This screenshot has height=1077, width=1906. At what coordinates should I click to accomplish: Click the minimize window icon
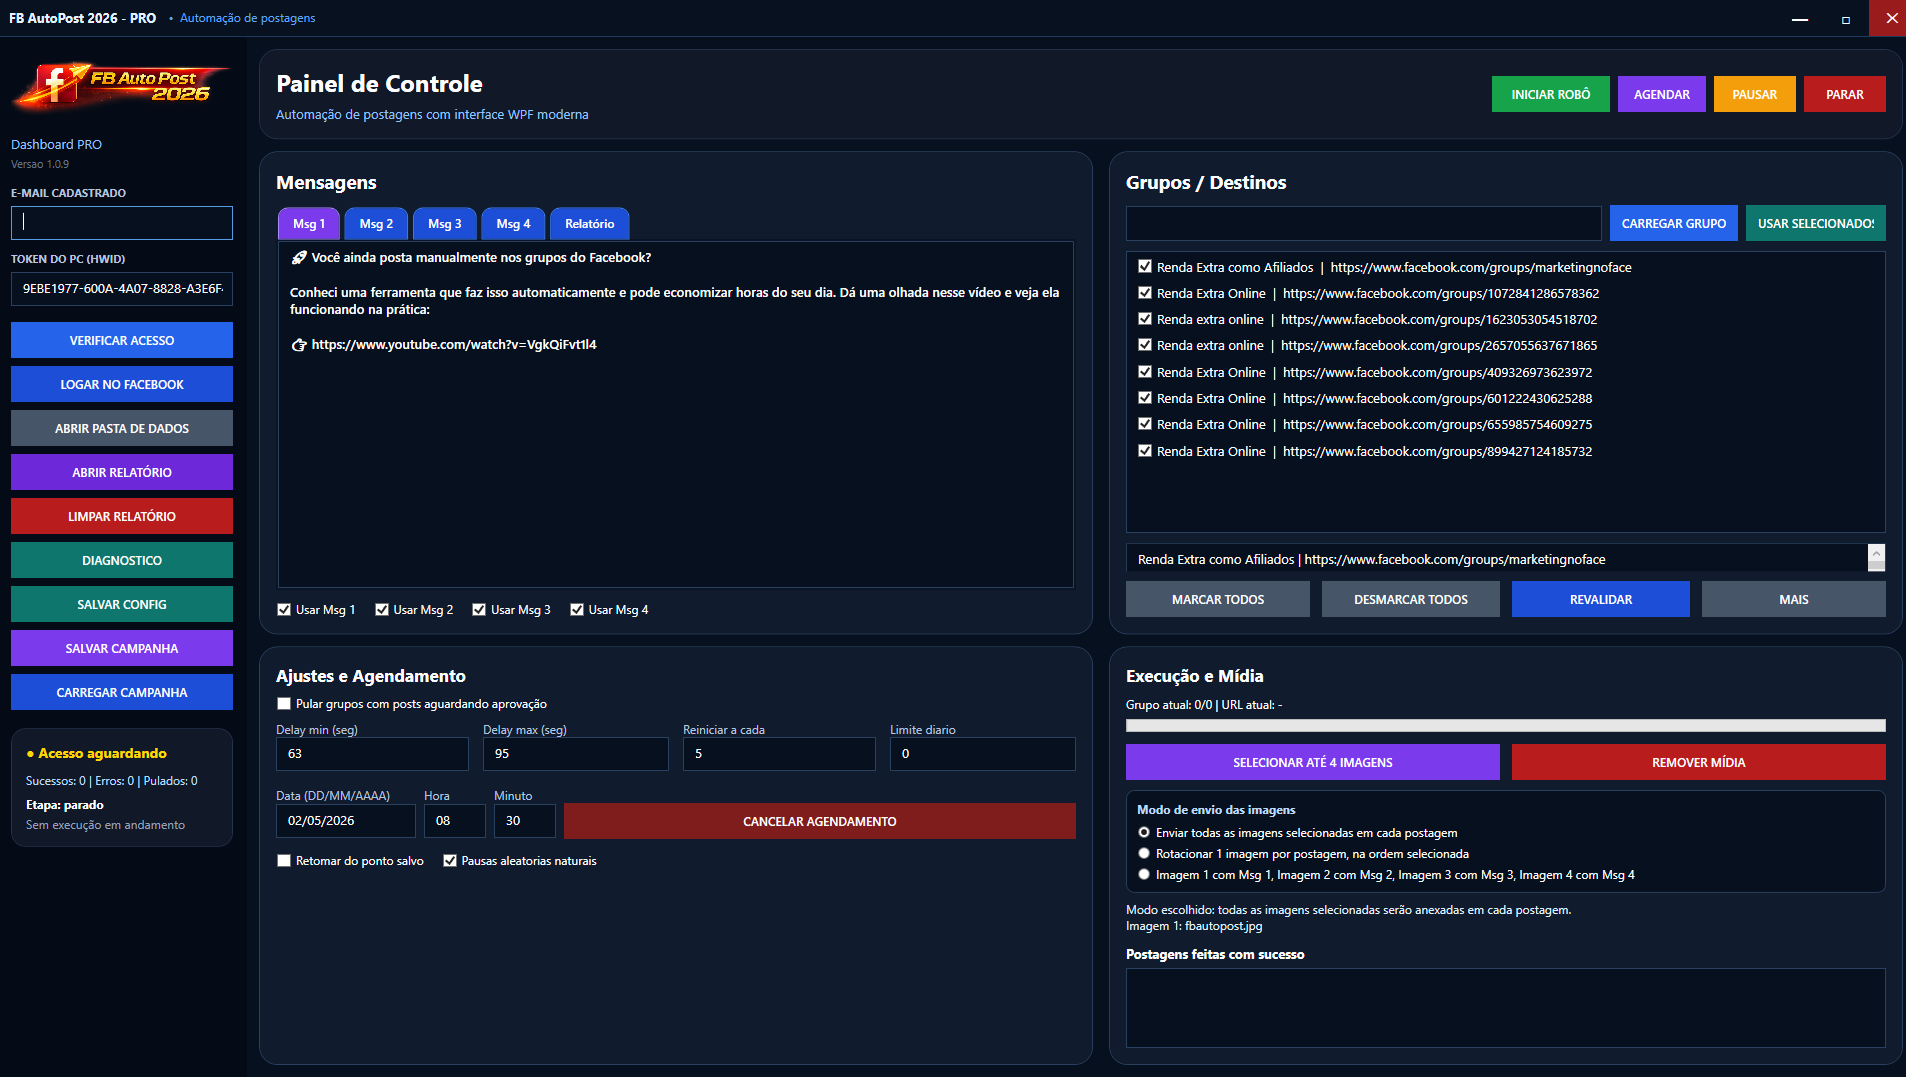1800,19
